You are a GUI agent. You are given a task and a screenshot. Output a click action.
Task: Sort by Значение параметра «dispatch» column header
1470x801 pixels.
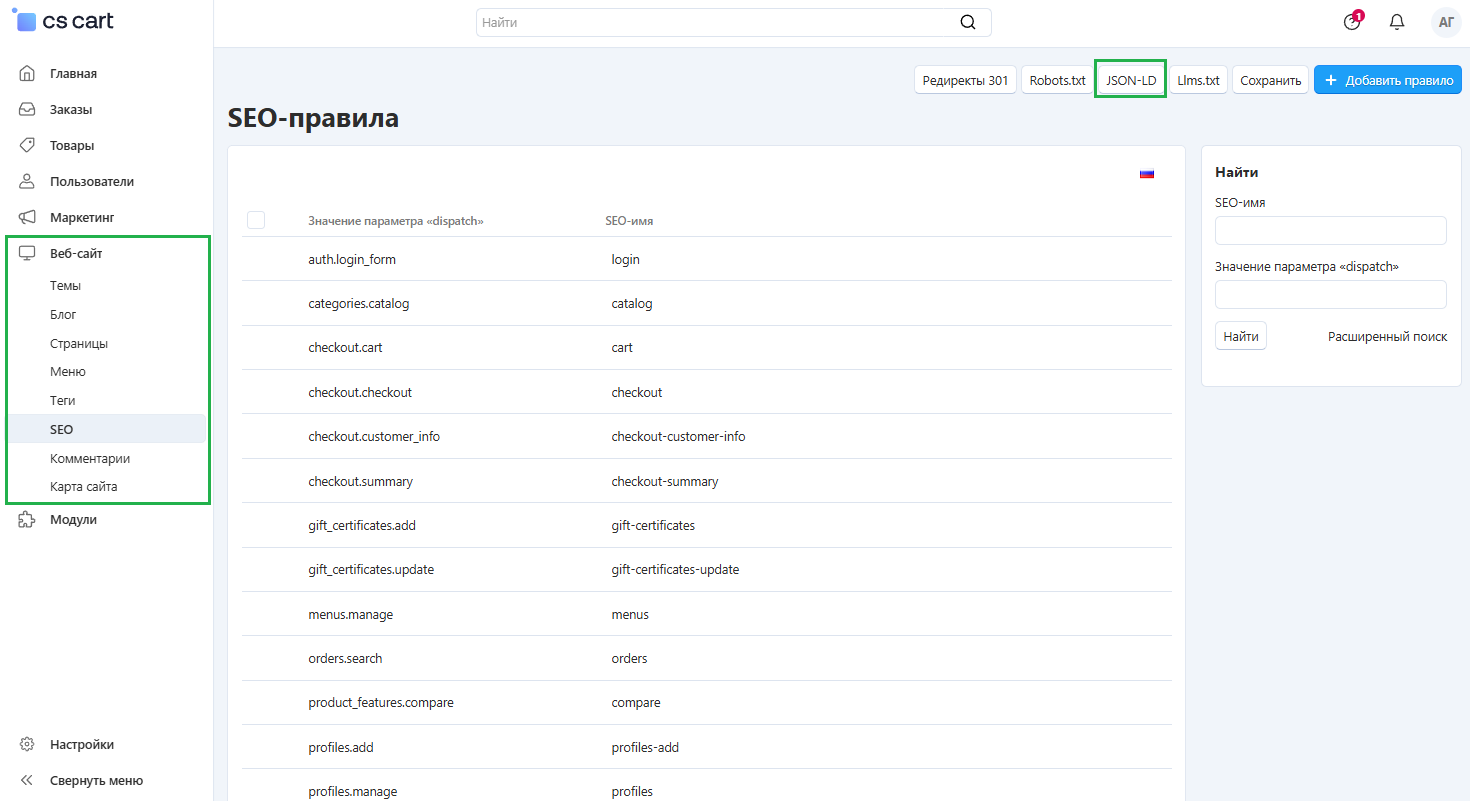[x=396, y=220]
